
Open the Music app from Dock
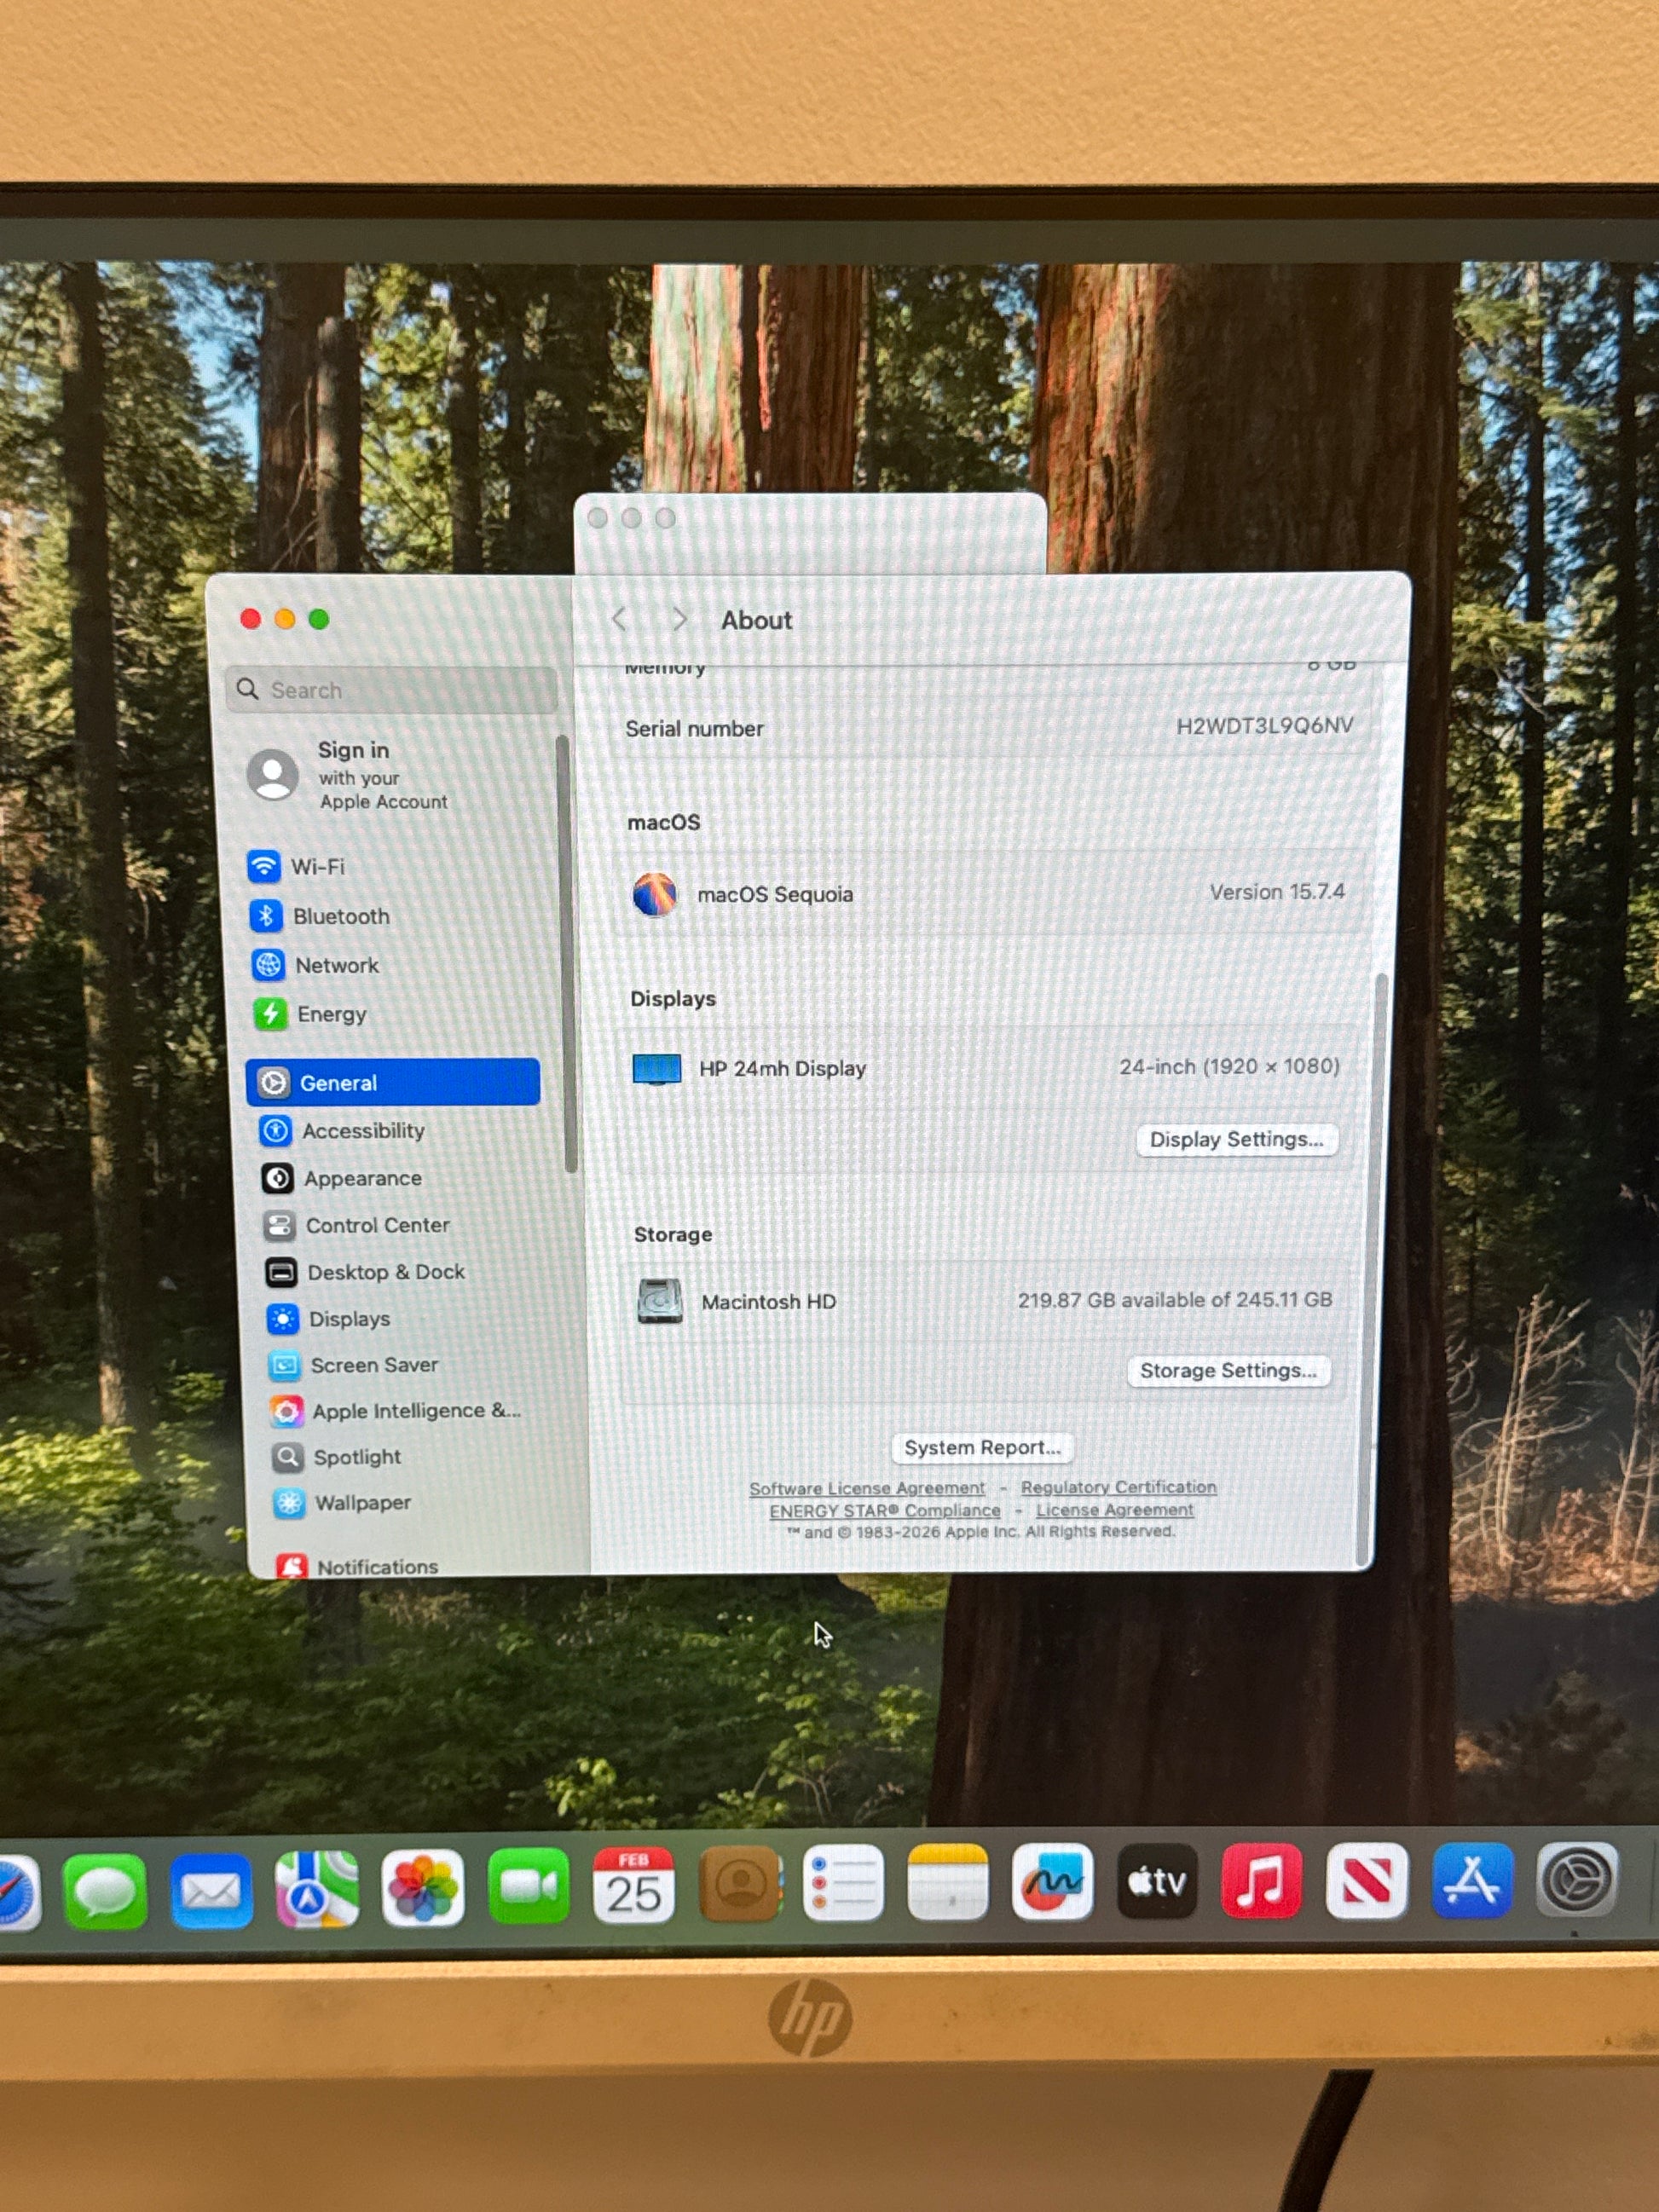coord(1261,1882)
